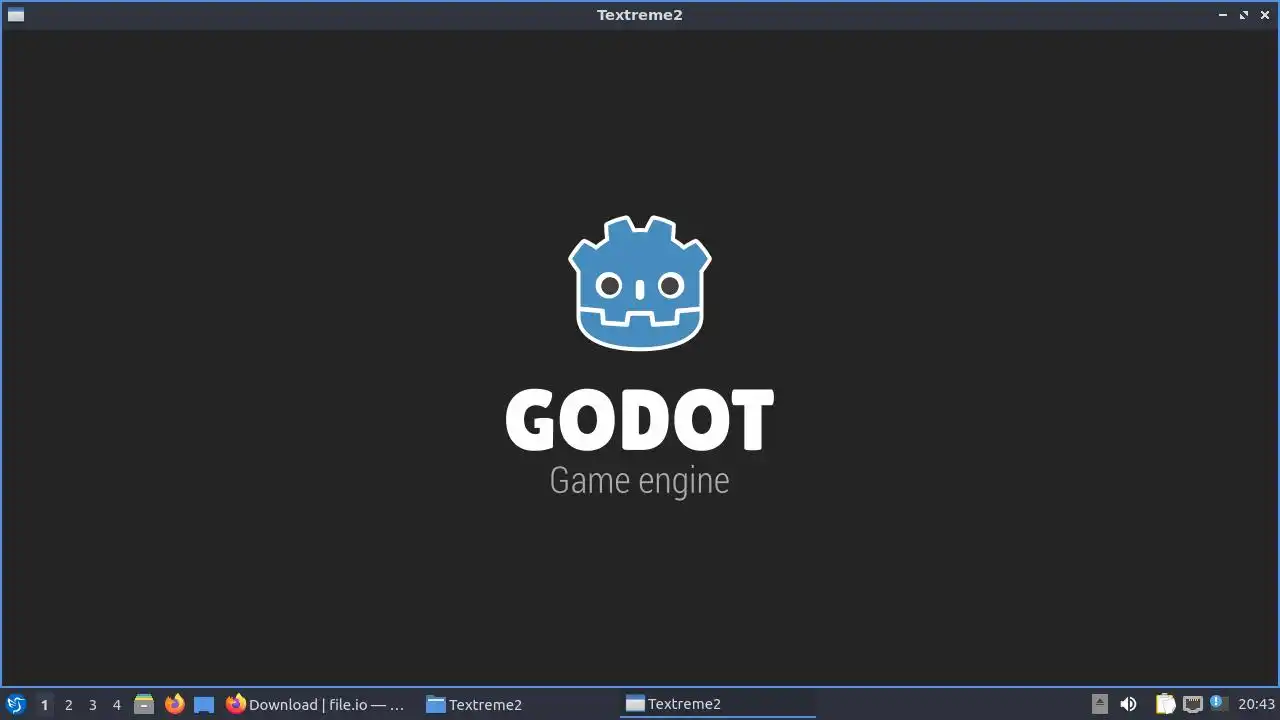Launch Firefox from the quick launch bar
The height and width of the screenshot is (720, 1280).
(174, 704)
